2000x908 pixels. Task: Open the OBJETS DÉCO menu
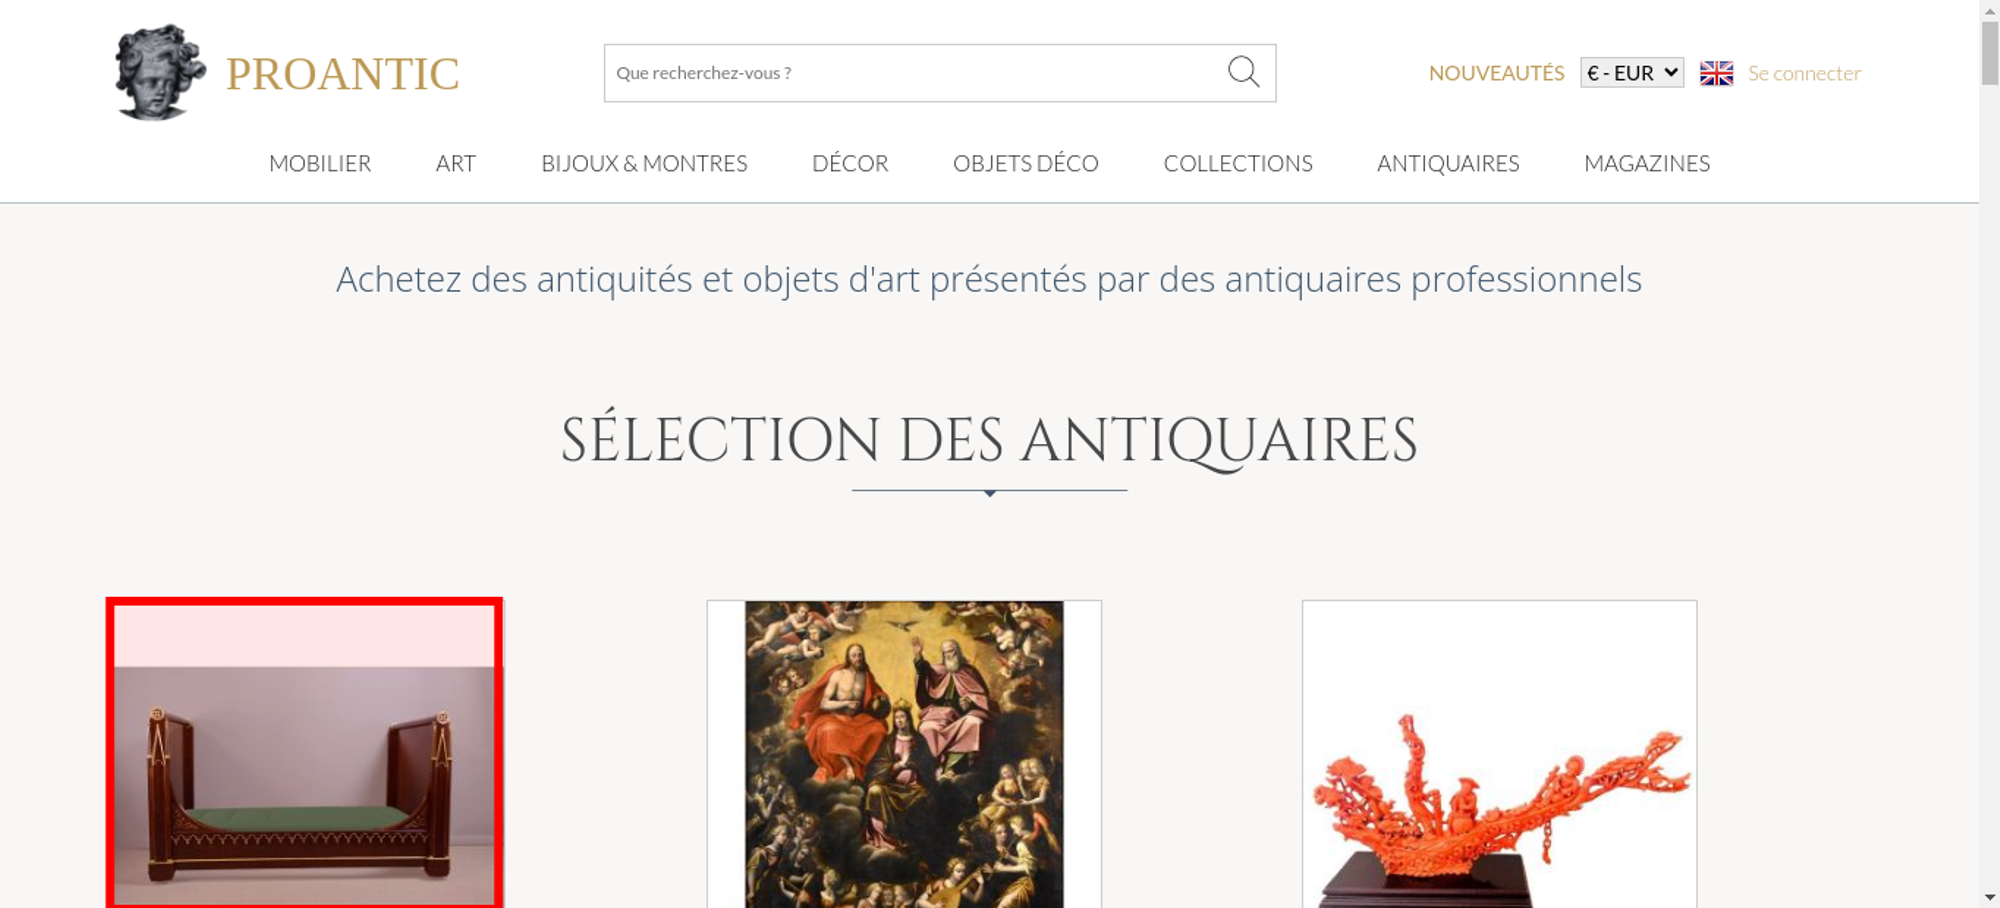coord(1026,163)
